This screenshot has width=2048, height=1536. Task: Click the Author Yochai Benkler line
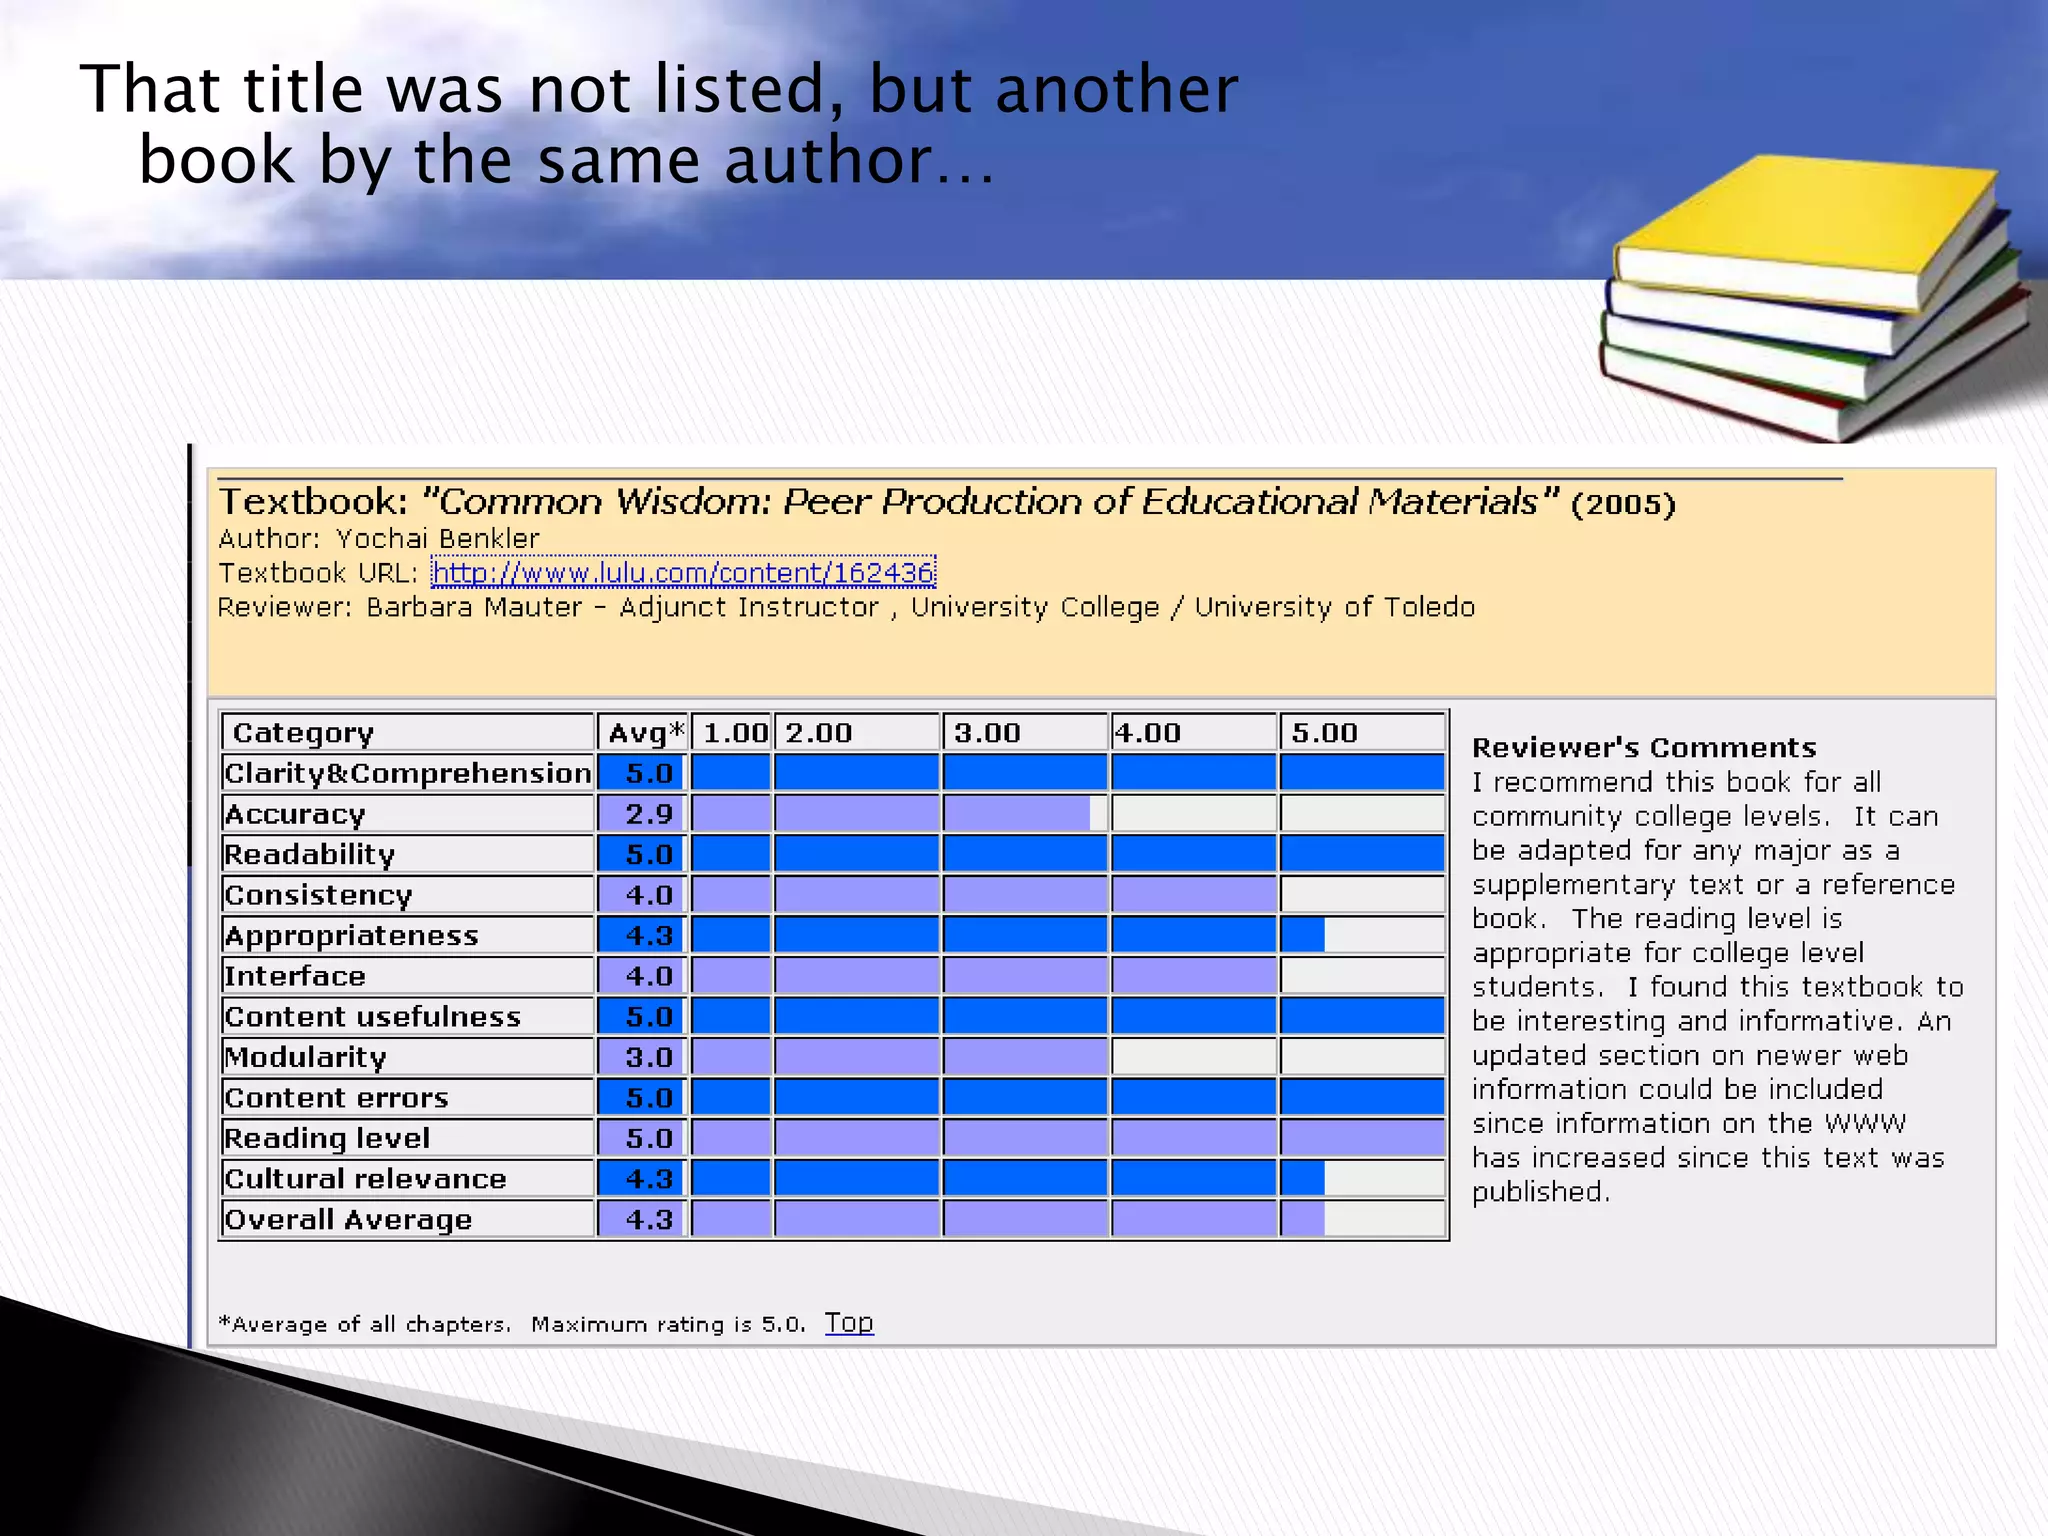(x=379, y=538)
